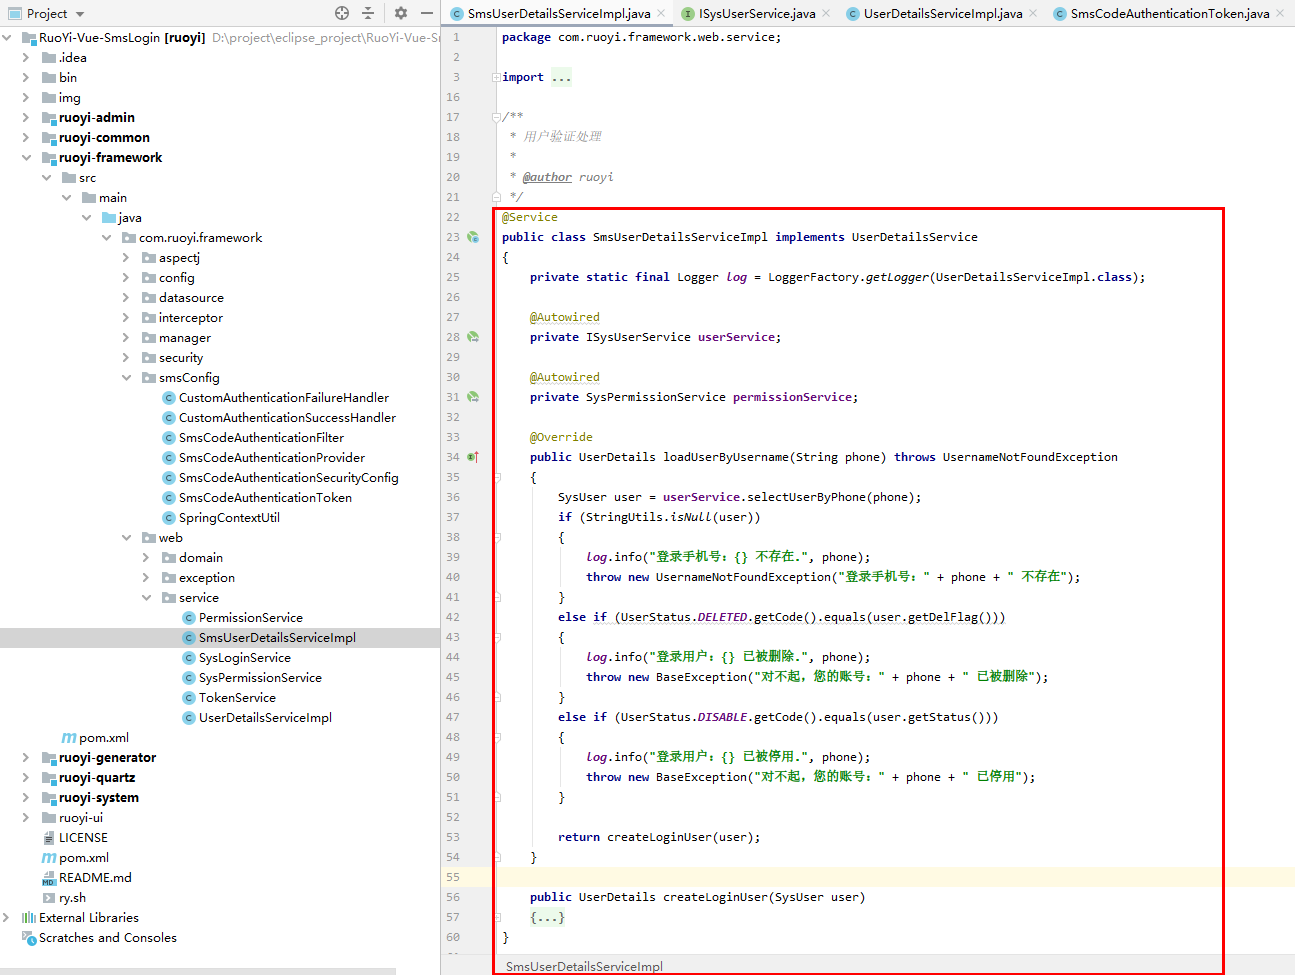Close the ISysUserService.java tab

826,13
